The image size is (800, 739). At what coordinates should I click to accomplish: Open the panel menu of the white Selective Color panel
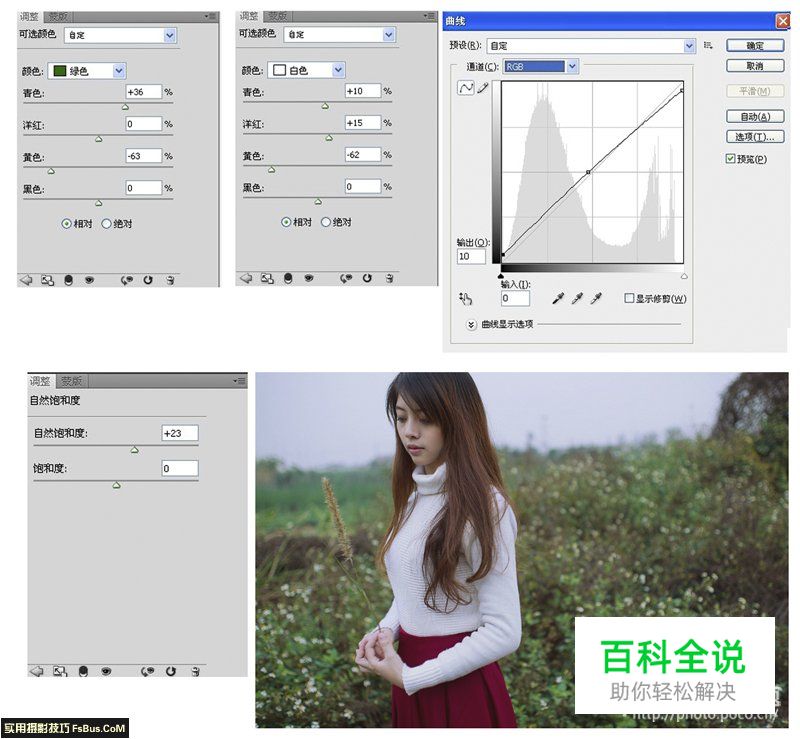pos(428,16)
